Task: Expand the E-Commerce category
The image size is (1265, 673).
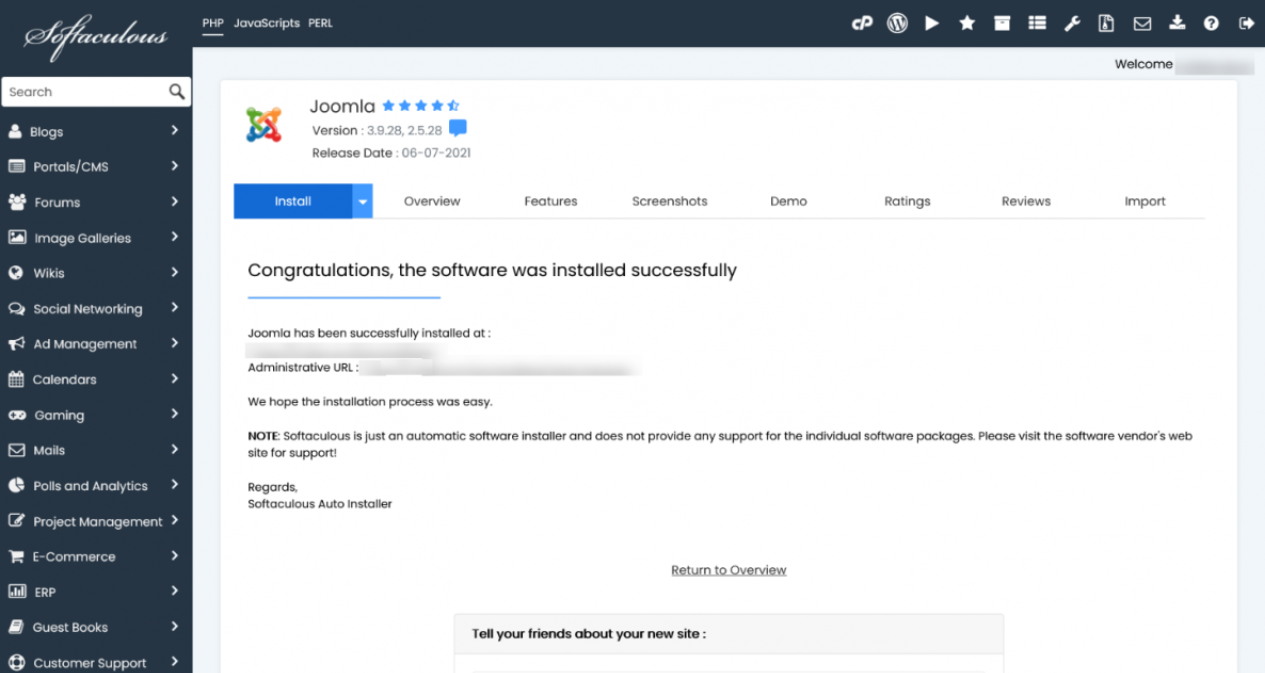Action: [x=95, y=557]
